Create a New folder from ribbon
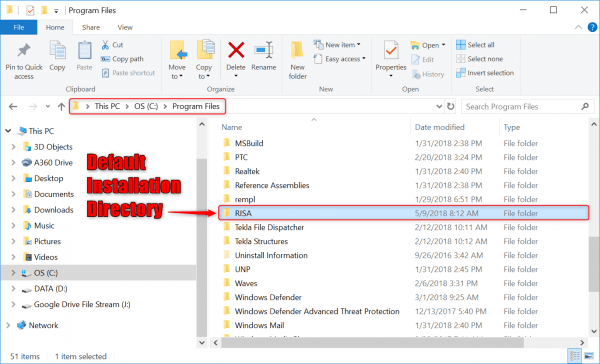Screen dimensions: 600x364 297,60
